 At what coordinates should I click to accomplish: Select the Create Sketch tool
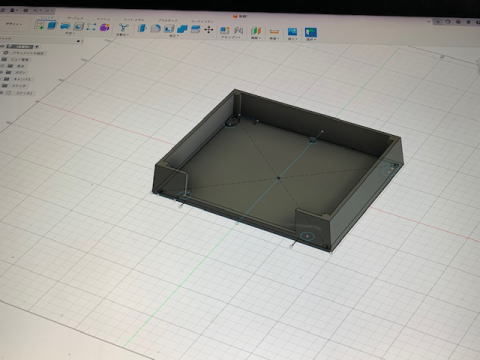click(x=41, y=26)
